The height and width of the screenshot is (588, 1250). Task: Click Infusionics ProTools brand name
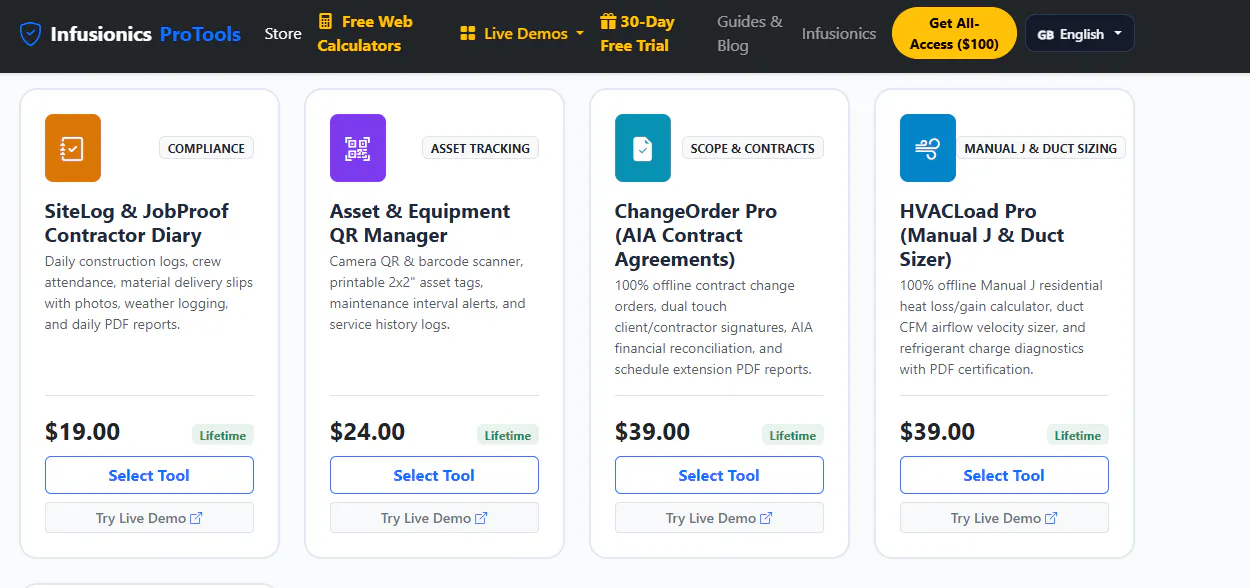[148, 34]
